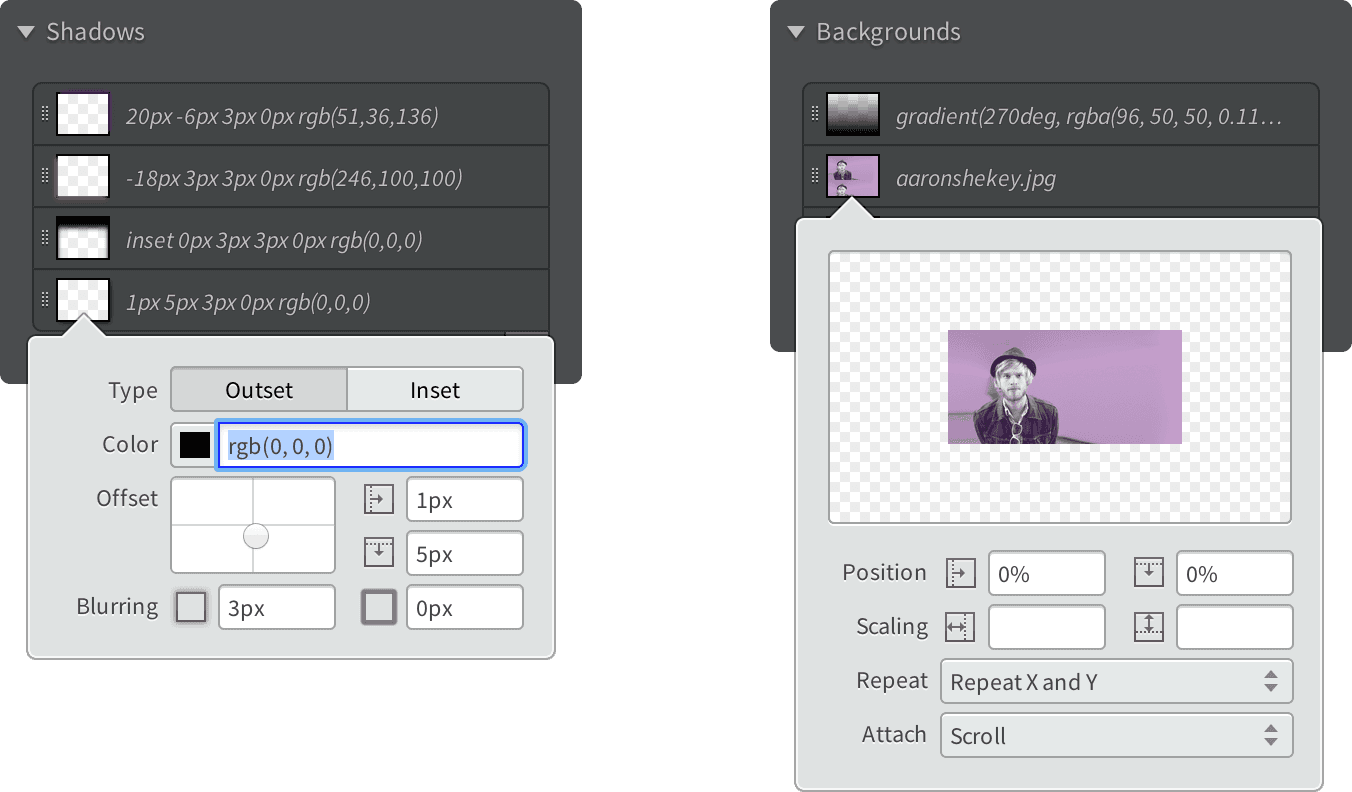Click the black shadow color swatch
This screenshot has width=1352, height=792.
click(x=192, y=445)
